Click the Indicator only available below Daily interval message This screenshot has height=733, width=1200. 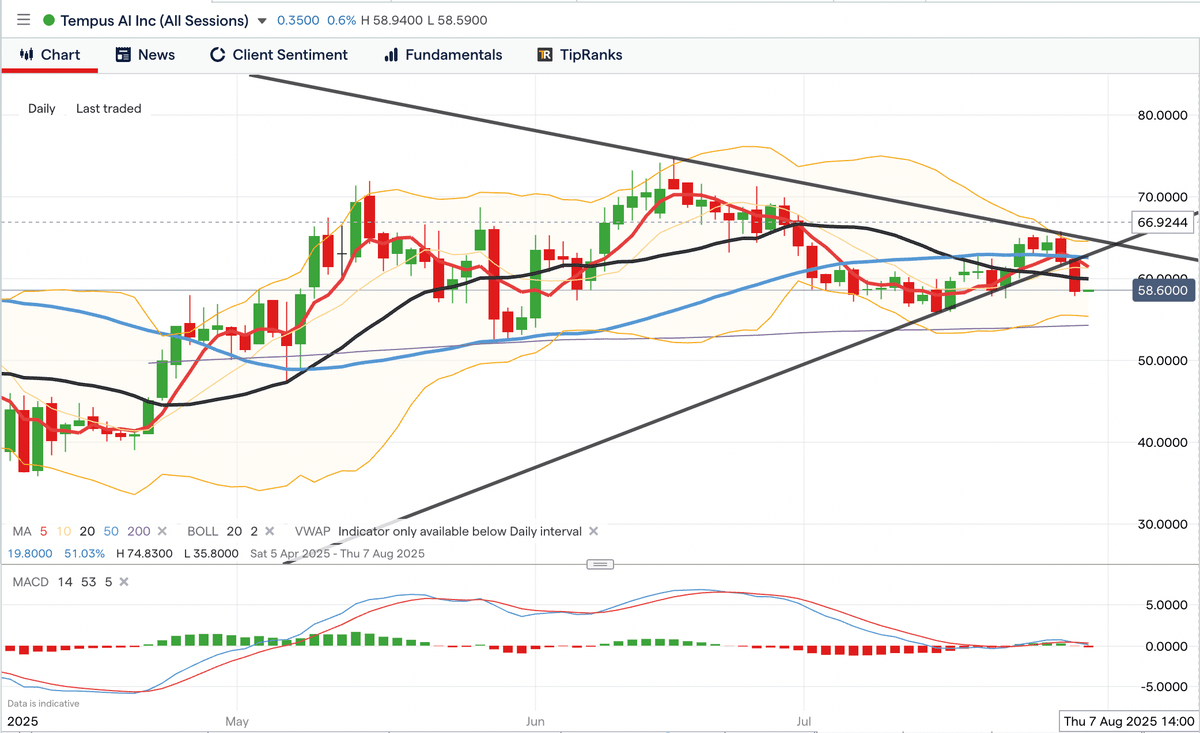pyautogui.click(x=460, y=531)
